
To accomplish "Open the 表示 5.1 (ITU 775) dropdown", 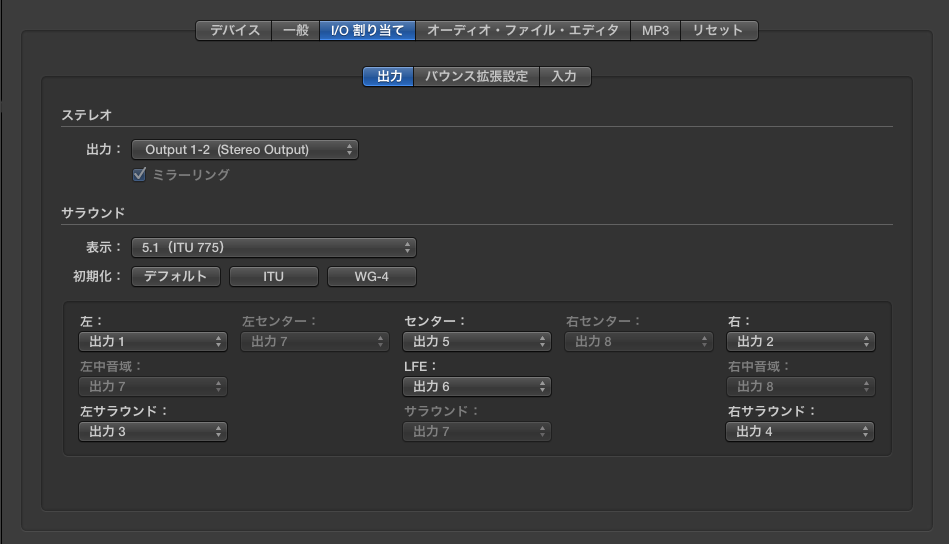I will [274, 247].
